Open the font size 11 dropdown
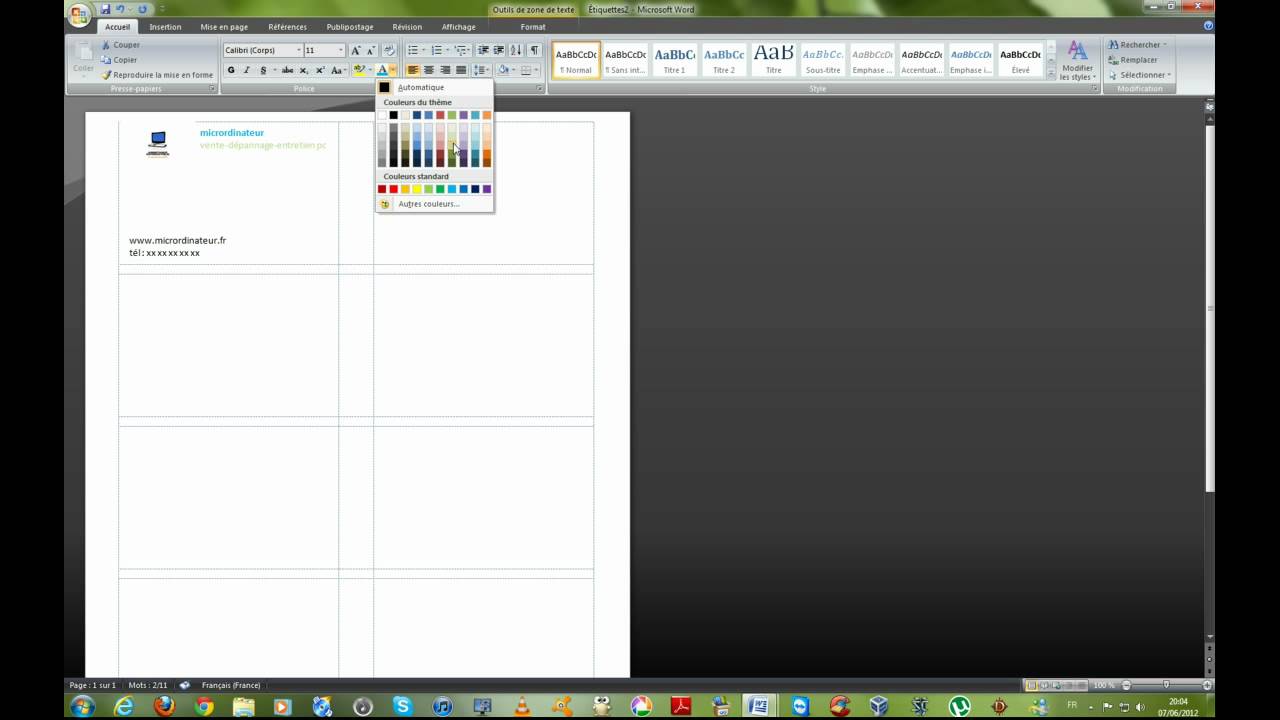1280x720 pixels. click(x=341, y=50)
